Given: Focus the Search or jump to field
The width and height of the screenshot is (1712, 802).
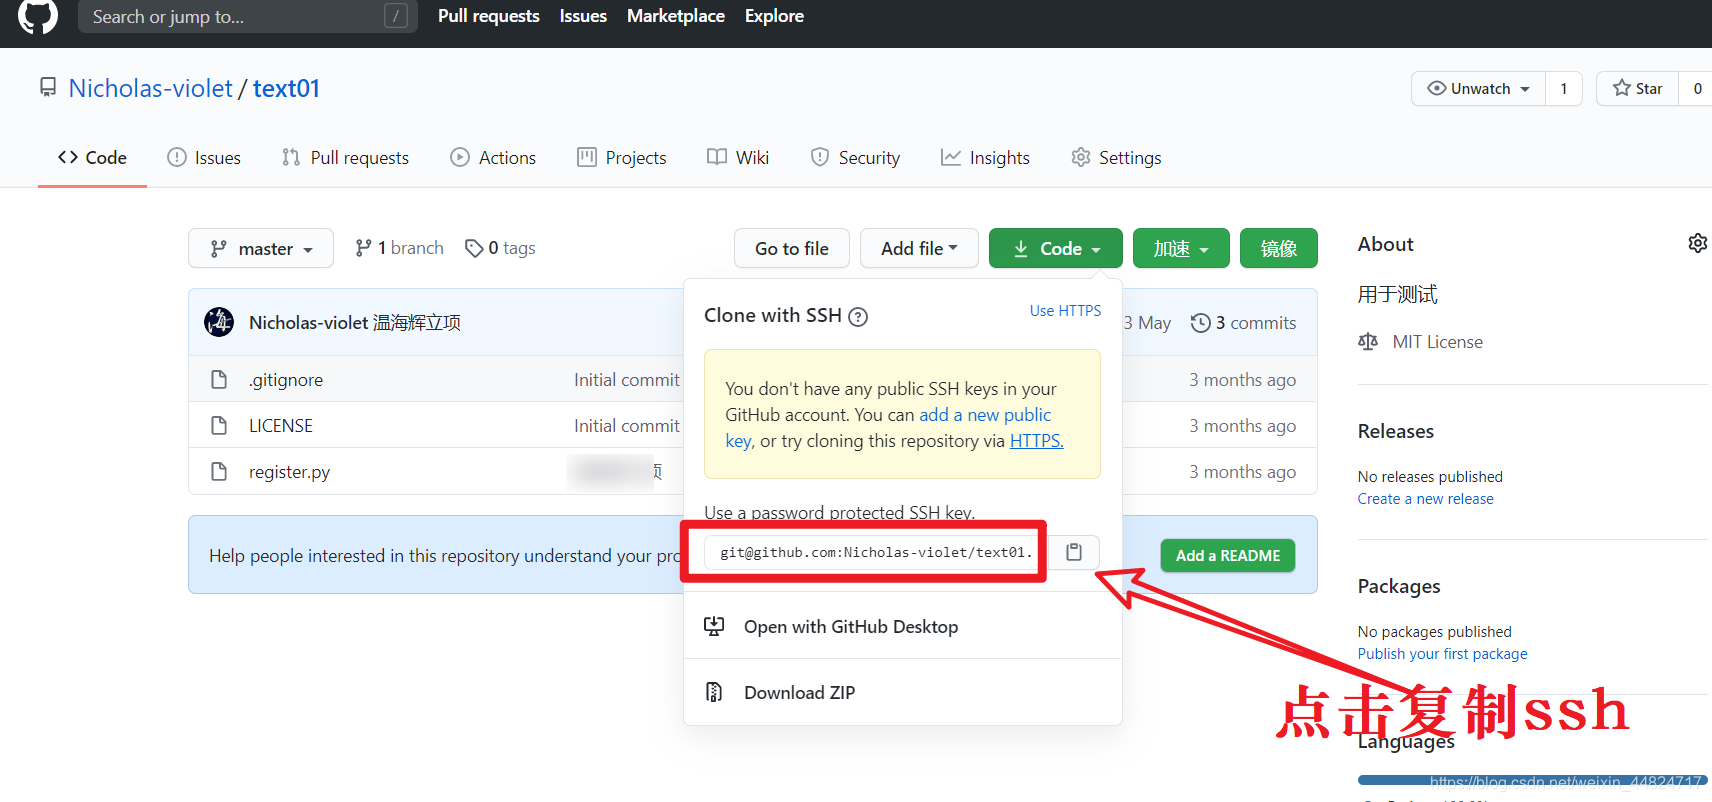Looking at the screenshot, I should (248, 16).
